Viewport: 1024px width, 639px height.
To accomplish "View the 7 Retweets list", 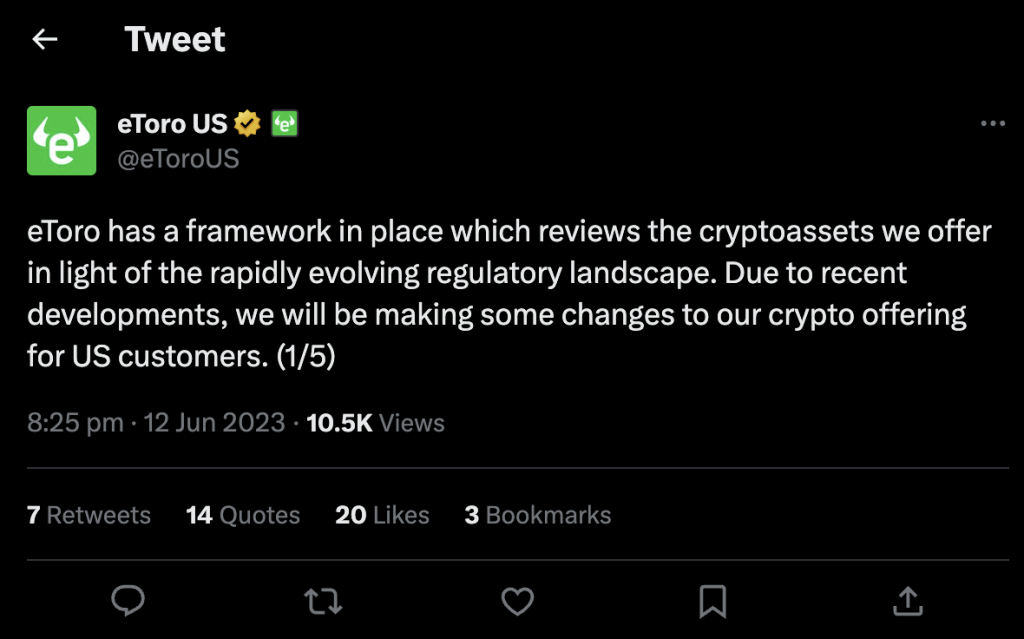I will pyautogui.click(x=89, y=515).
